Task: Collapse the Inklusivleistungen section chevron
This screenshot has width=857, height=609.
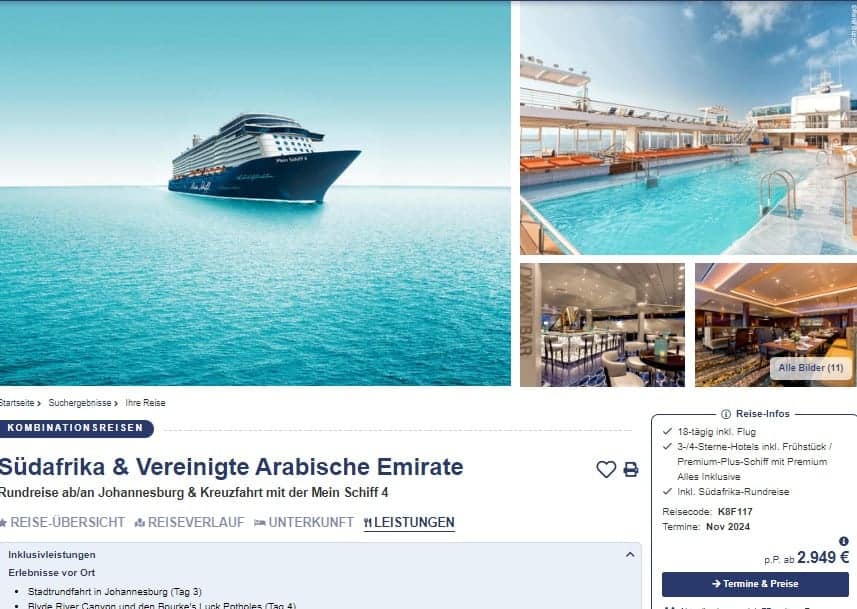Action: click(630, 554)
